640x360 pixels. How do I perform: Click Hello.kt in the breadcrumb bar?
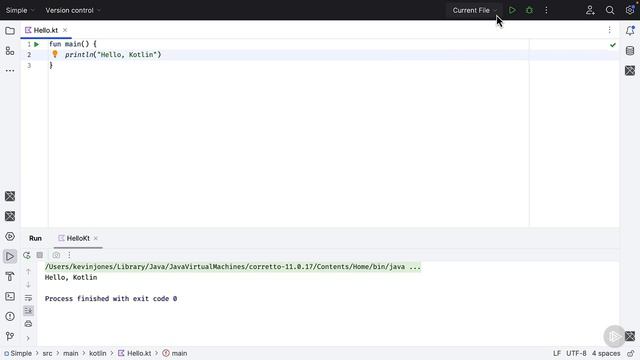pyautogui.click(x=135, y=353)
